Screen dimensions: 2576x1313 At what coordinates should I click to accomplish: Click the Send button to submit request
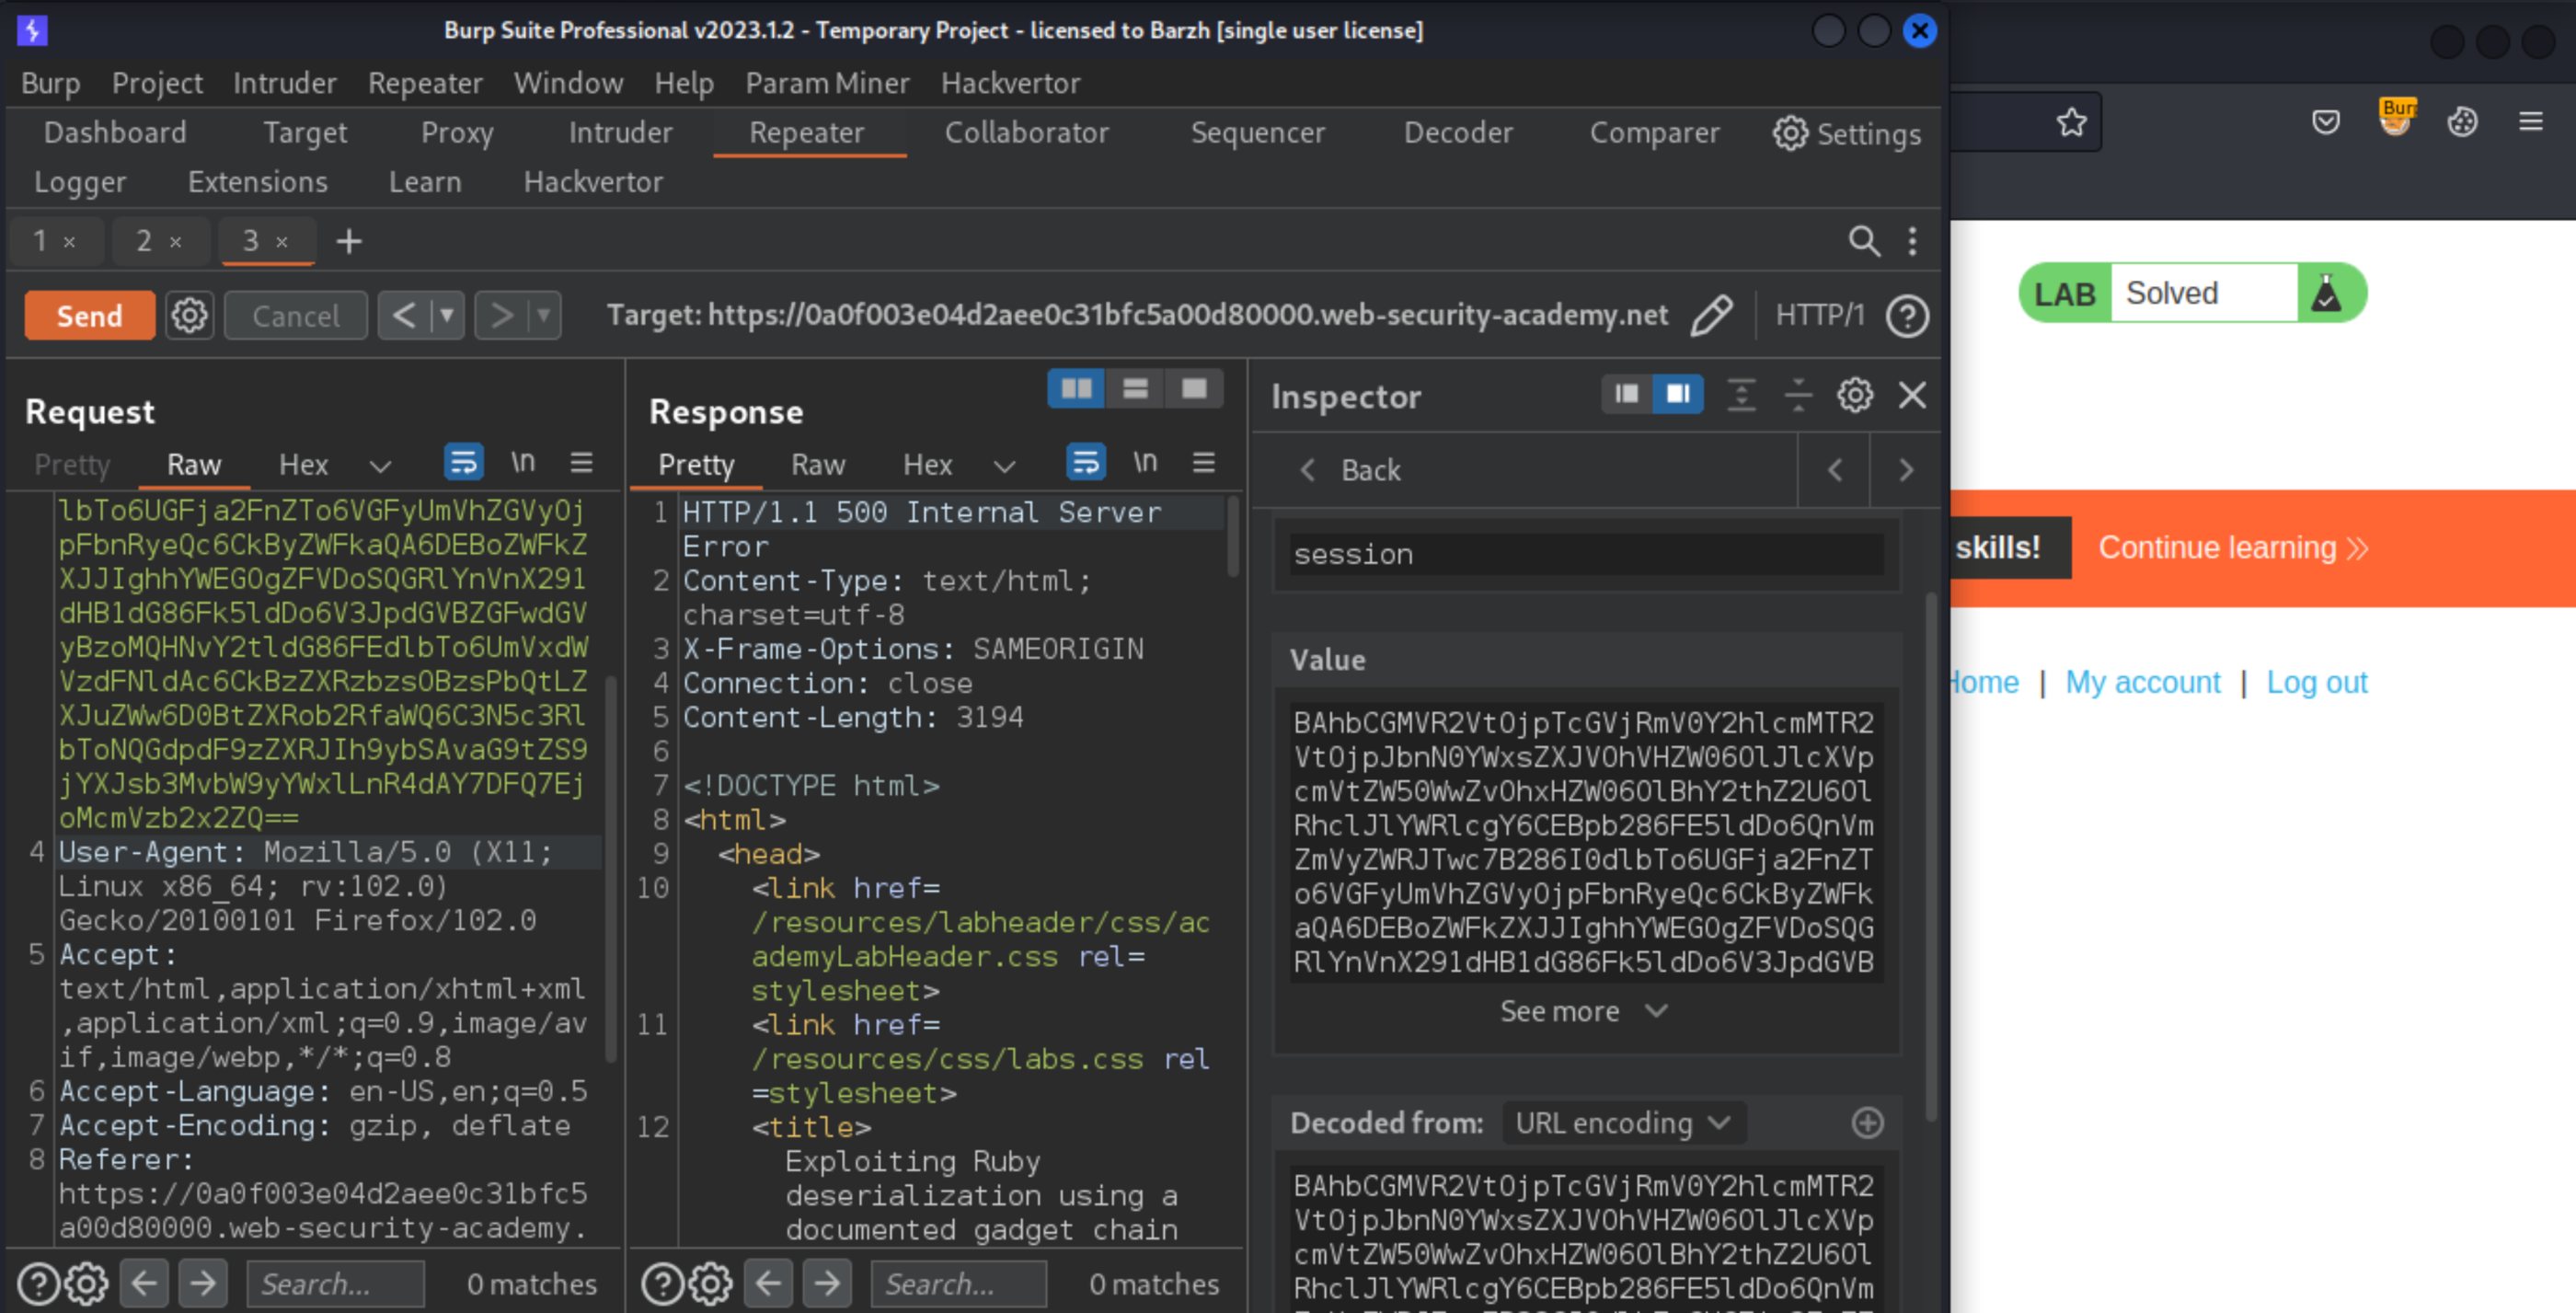87,317
